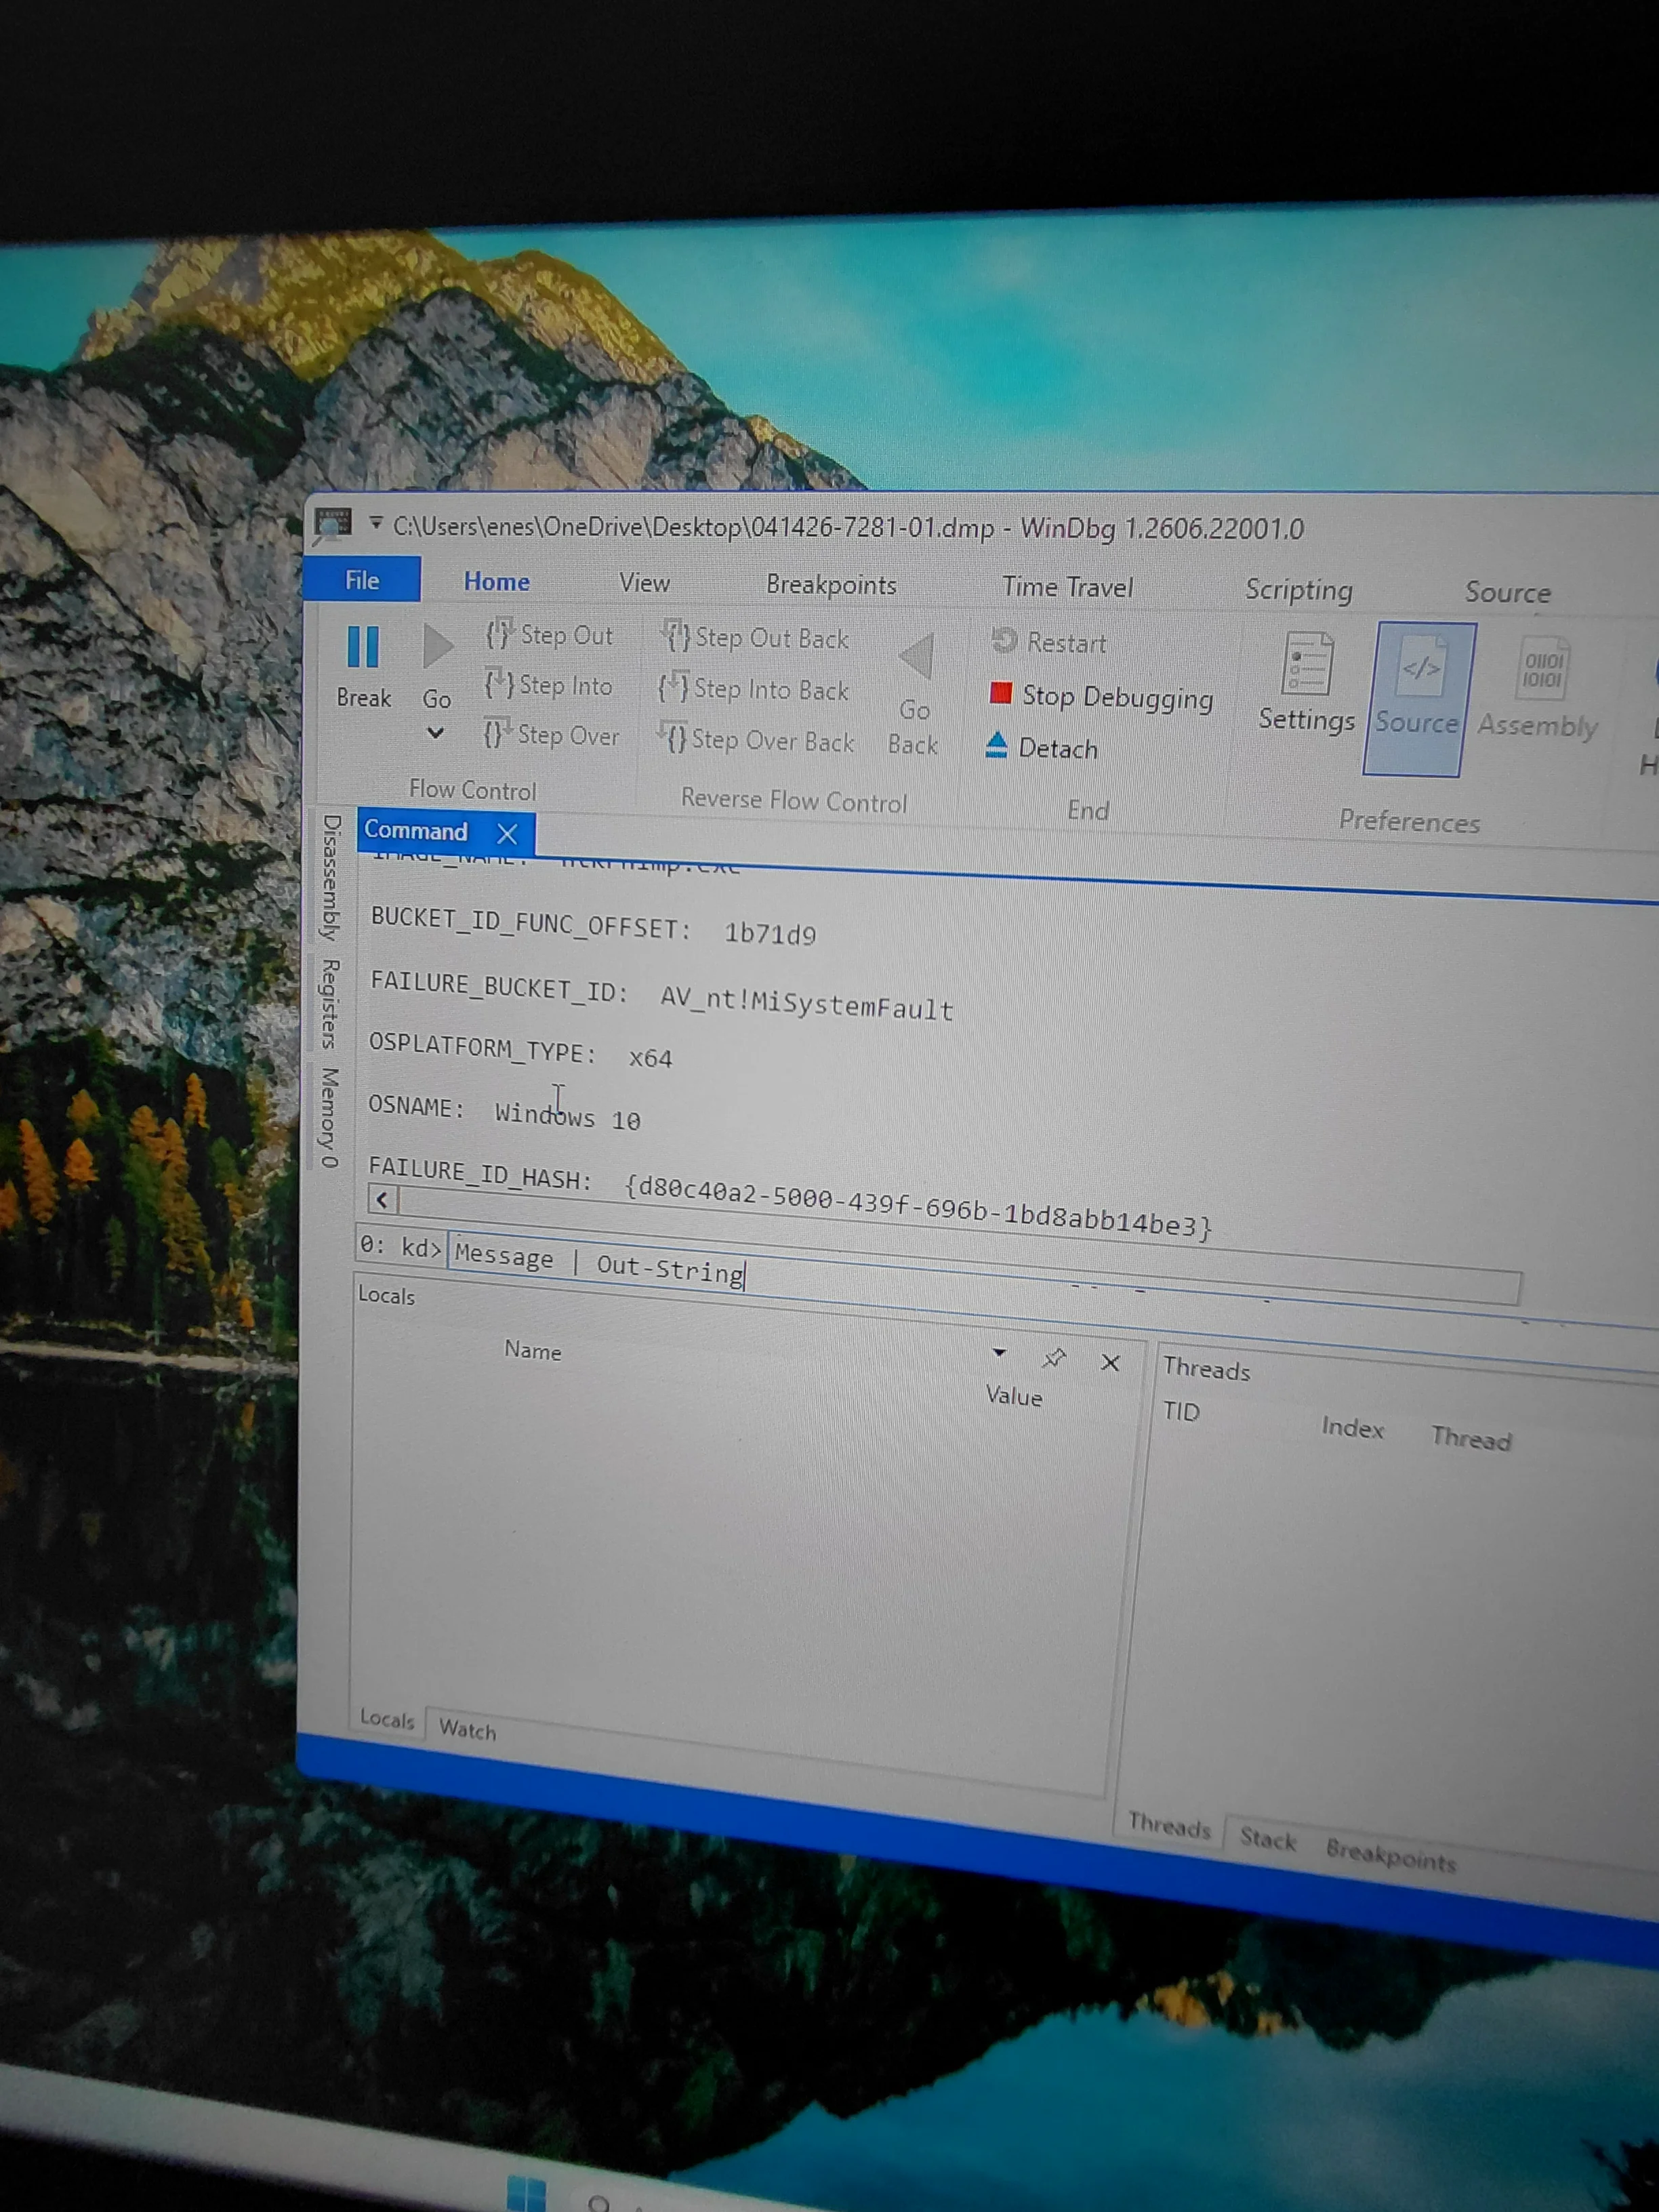Click the WinDbg app icon in title bar
Screen dimensions: 1659x2212
coord(332,524)
